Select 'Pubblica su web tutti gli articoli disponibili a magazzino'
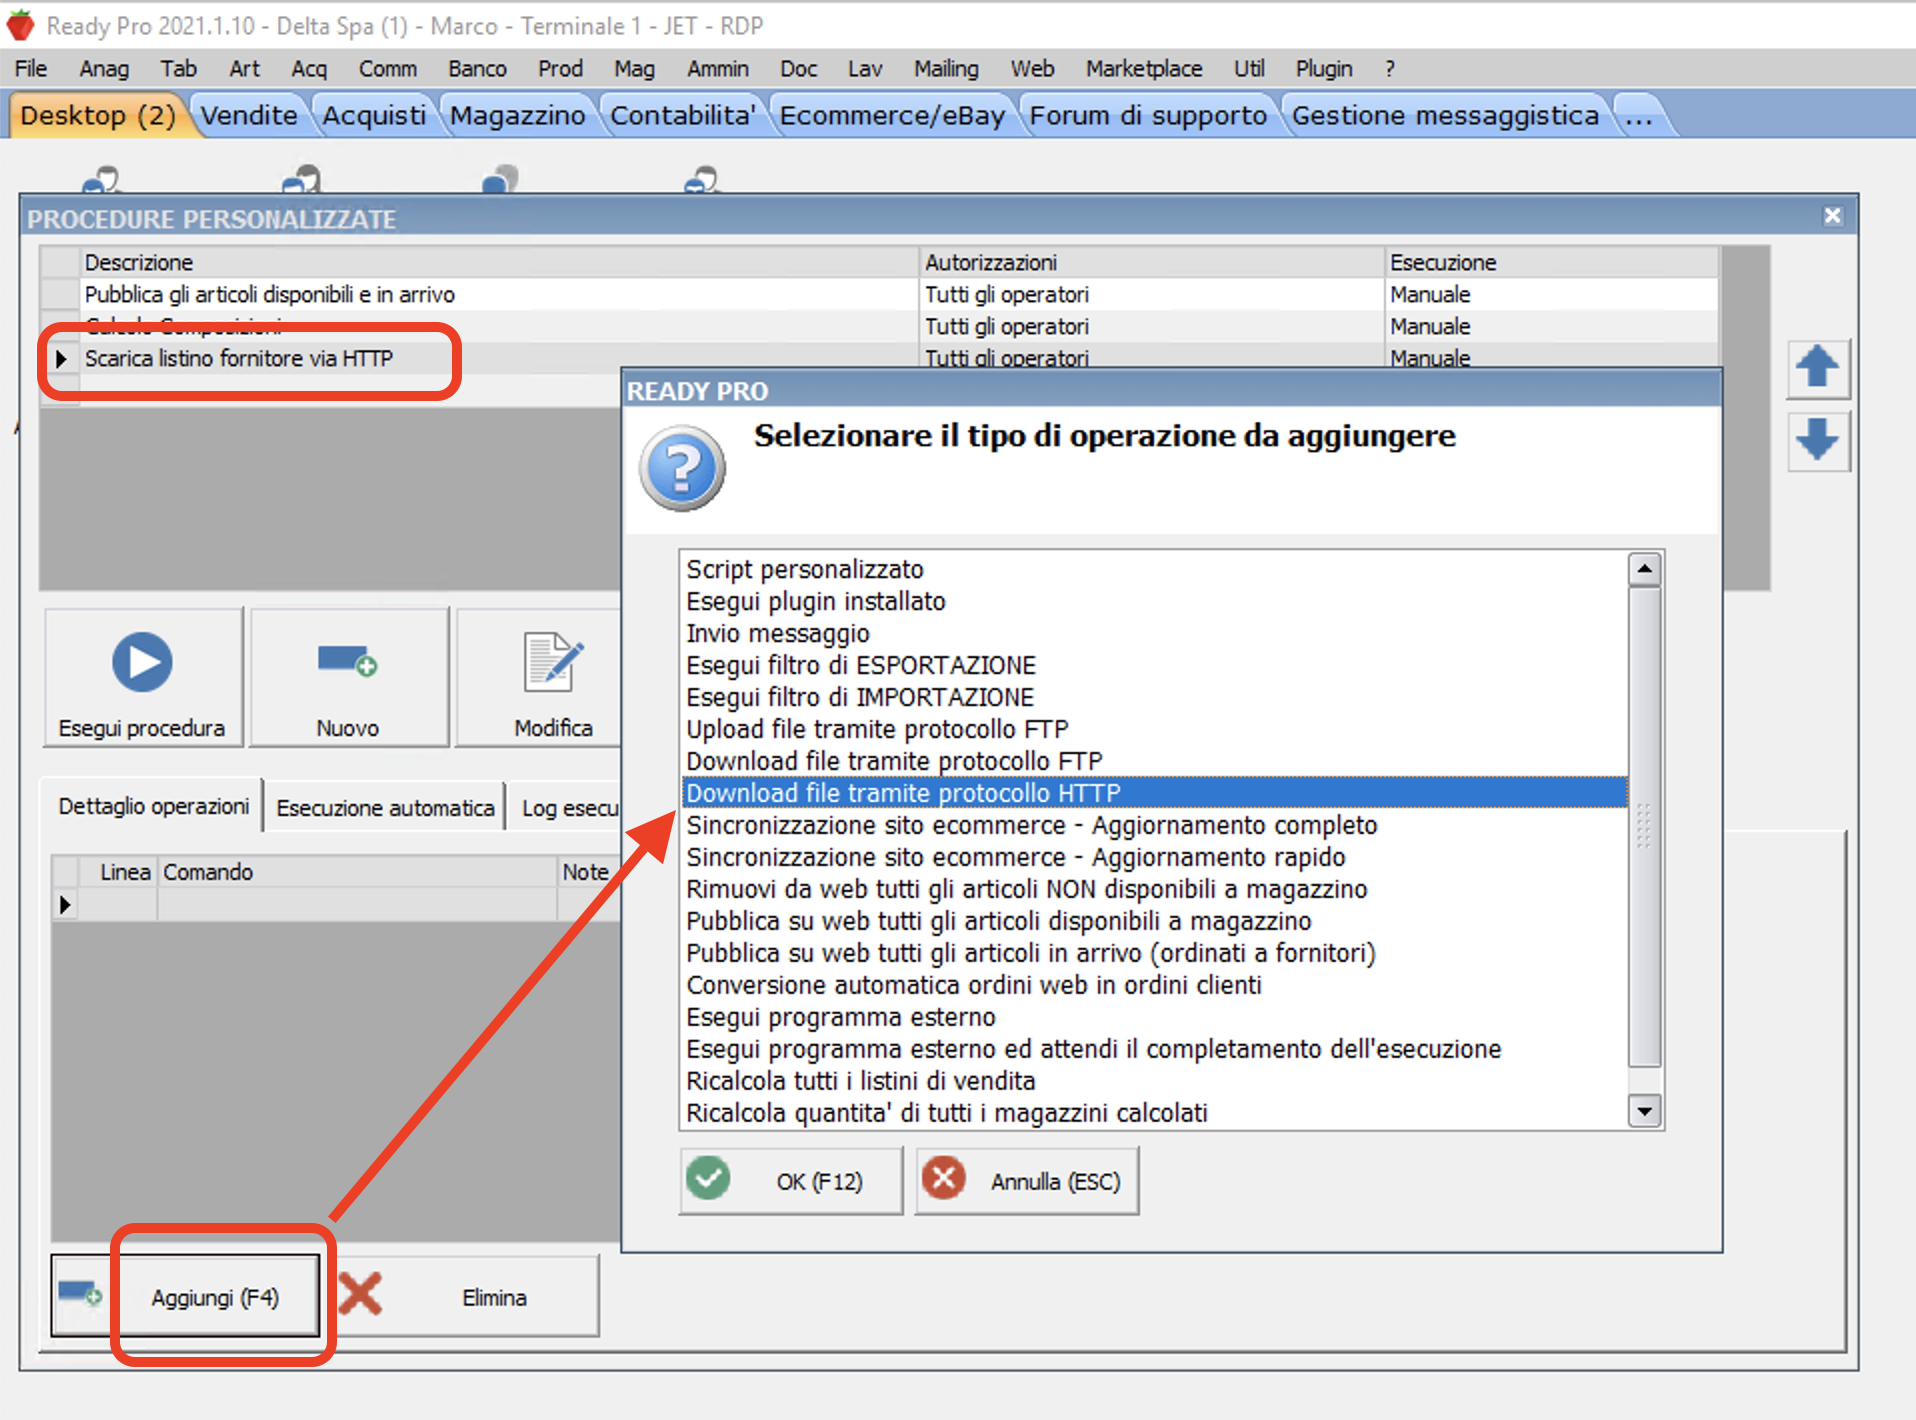The width and height of the screenshot is (1916, 1420). (x=1155, y=921)
